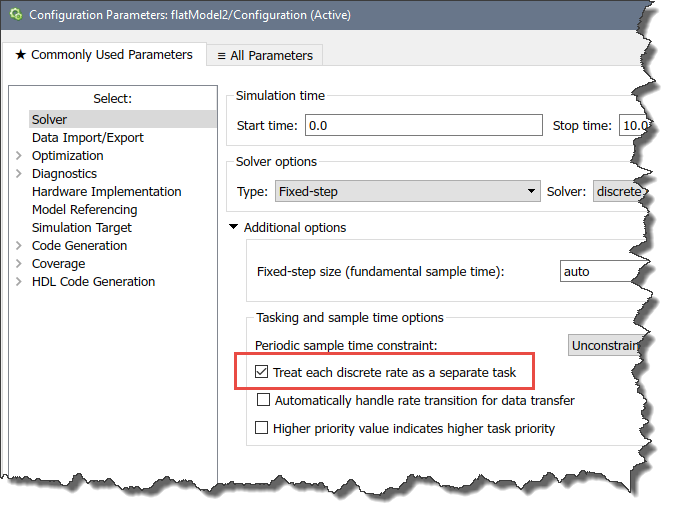Screen dimensions: 677x517
Task: Select Model Referencing category
Action: click(84, 210)
